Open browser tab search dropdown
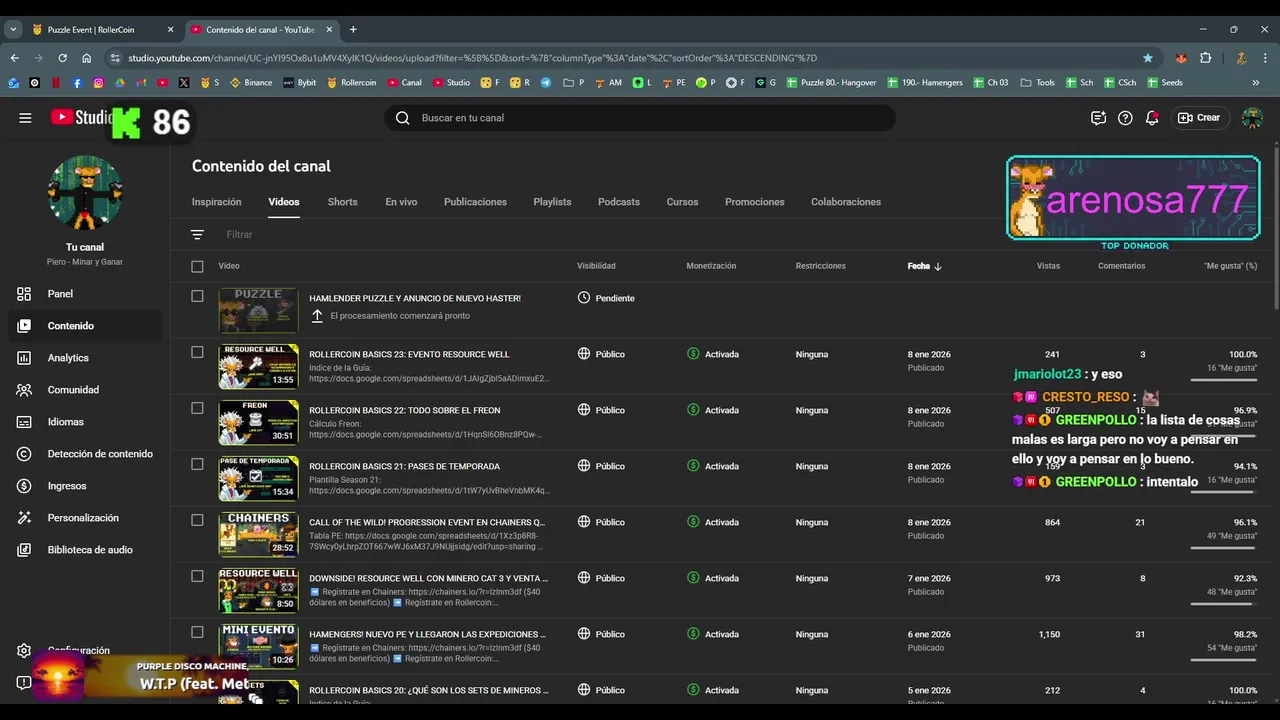The width and height of the screenshot is (1280, 720). (13, 30)
